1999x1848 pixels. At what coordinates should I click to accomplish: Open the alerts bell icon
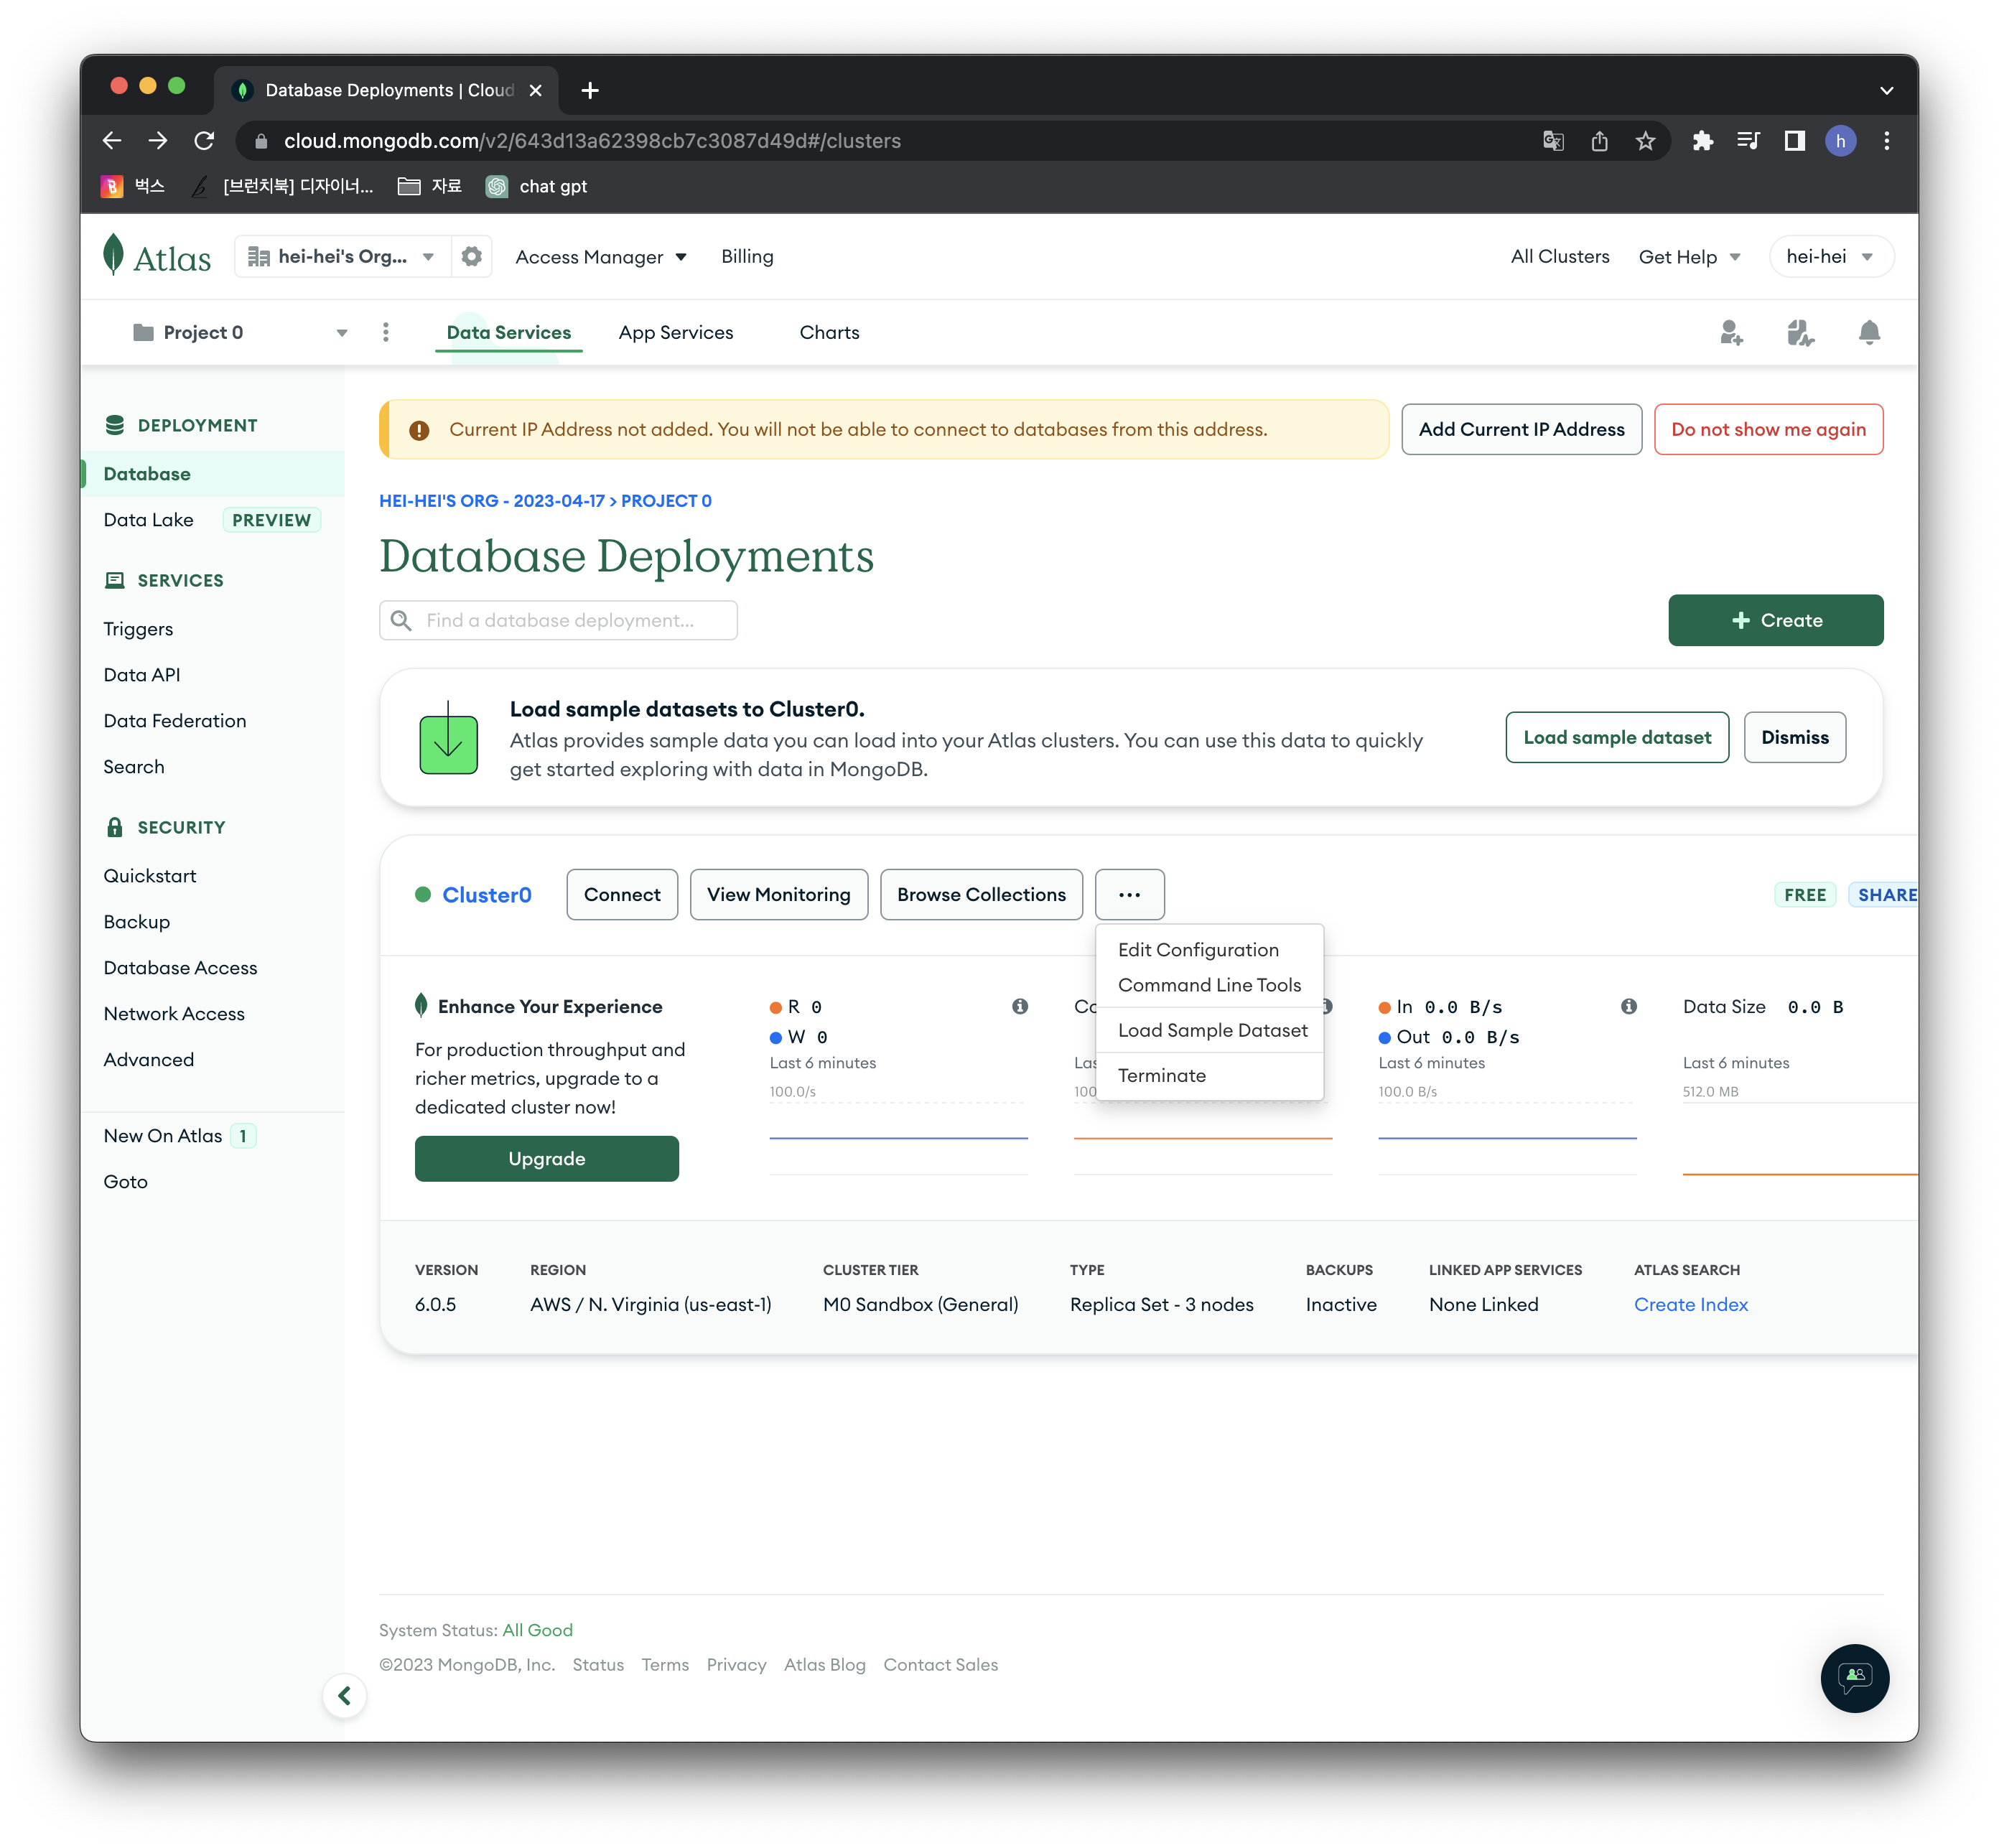click(x=1869, y=332)
